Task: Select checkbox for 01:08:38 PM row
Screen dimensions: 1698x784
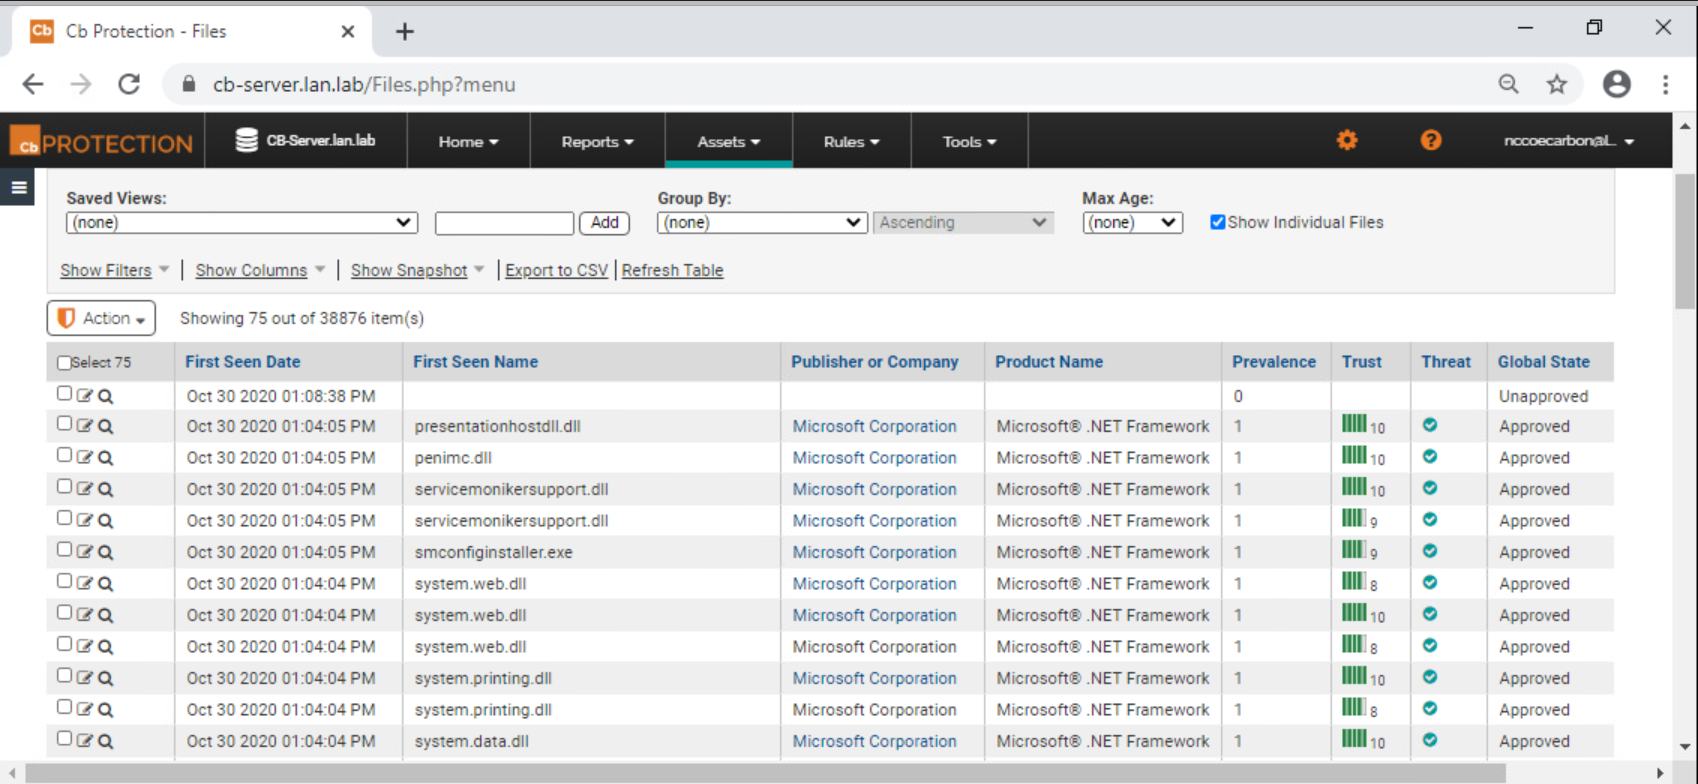Action: 64,393
